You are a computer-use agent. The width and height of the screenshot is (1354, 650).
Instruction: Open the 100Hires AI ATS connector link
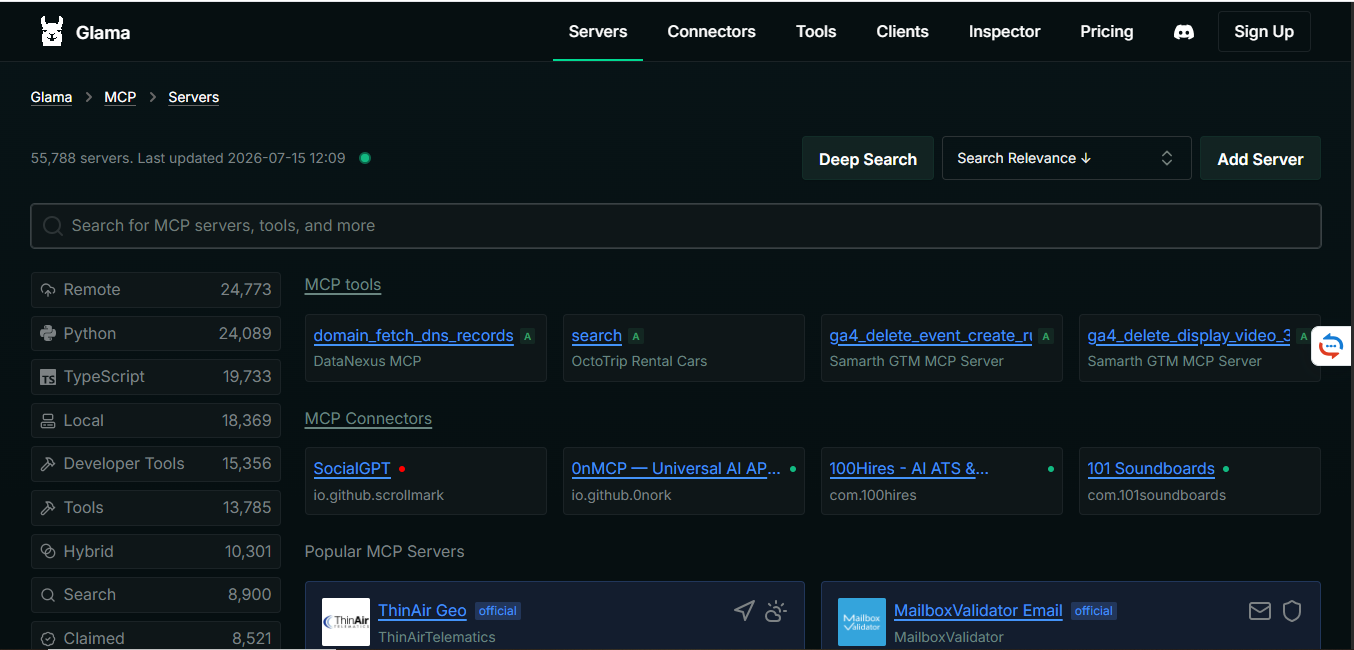tap(909, 468)
